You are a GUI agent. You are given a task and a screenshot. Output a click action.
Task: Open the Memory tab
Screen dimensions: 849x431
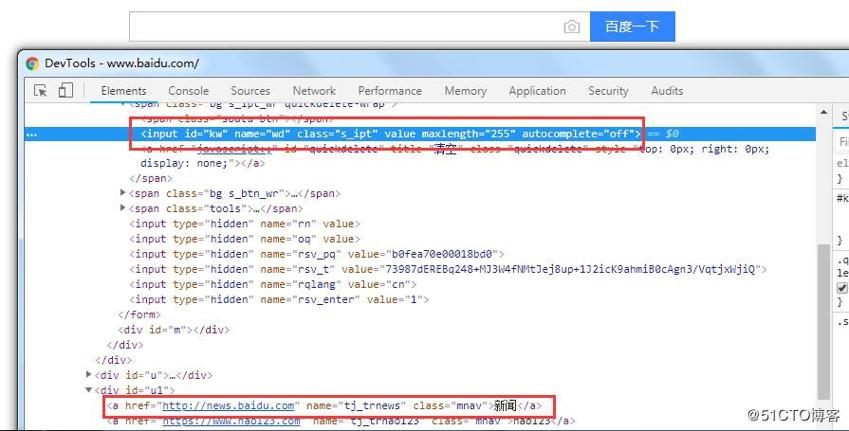[x=466, y=91]
